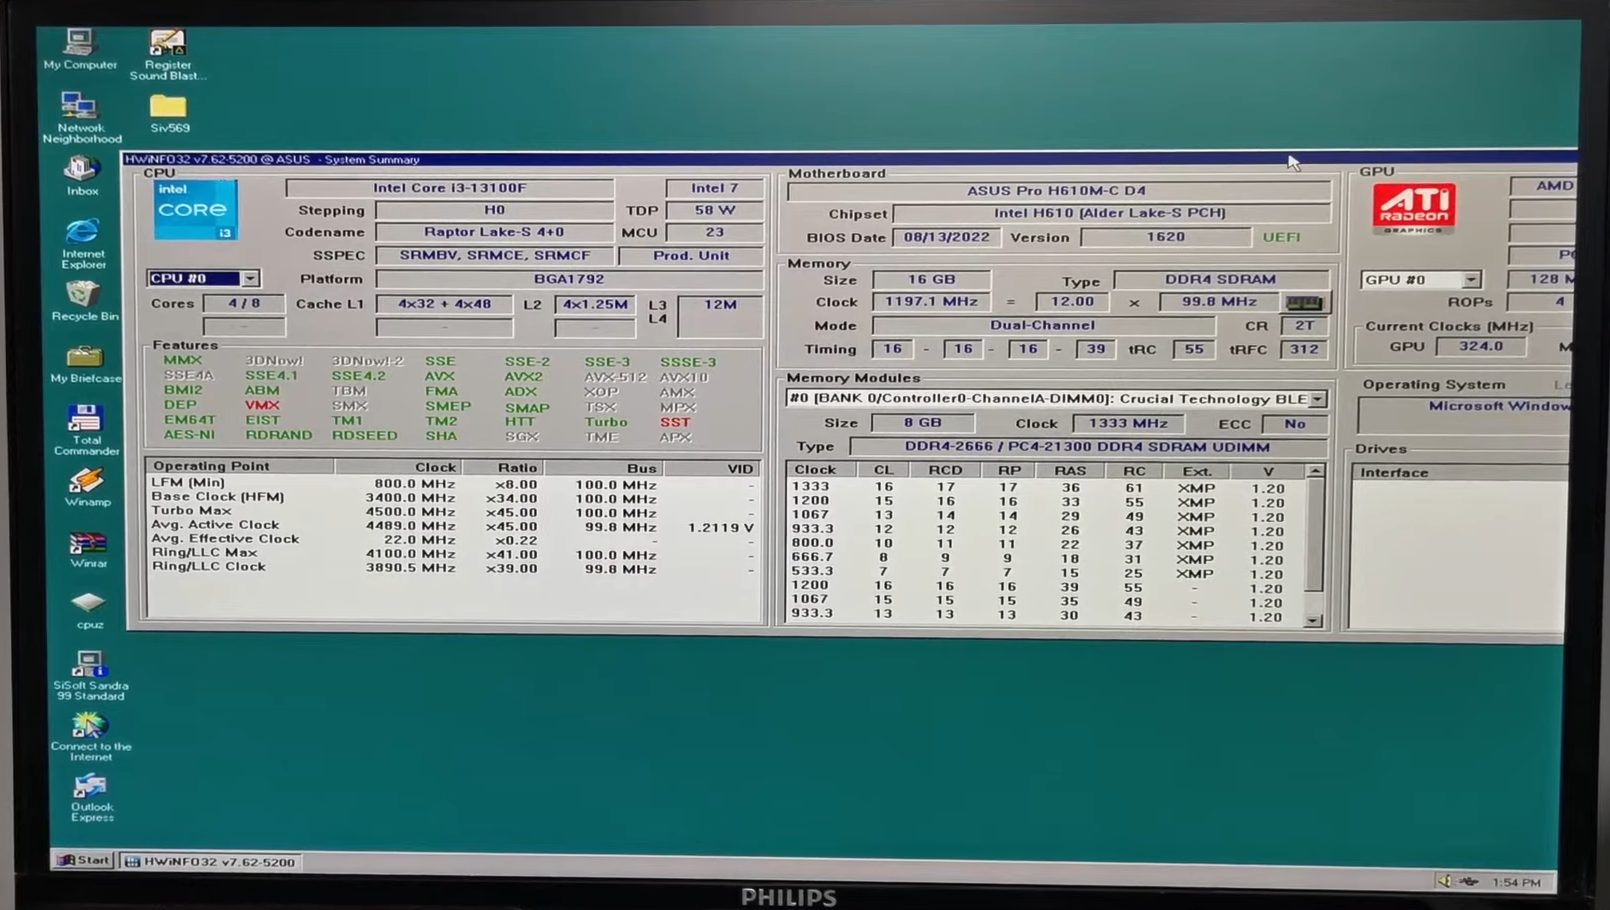This screenshot has height=910, width=1610.
Task: Click the Intel Core i3 logo
Action: 195,209
